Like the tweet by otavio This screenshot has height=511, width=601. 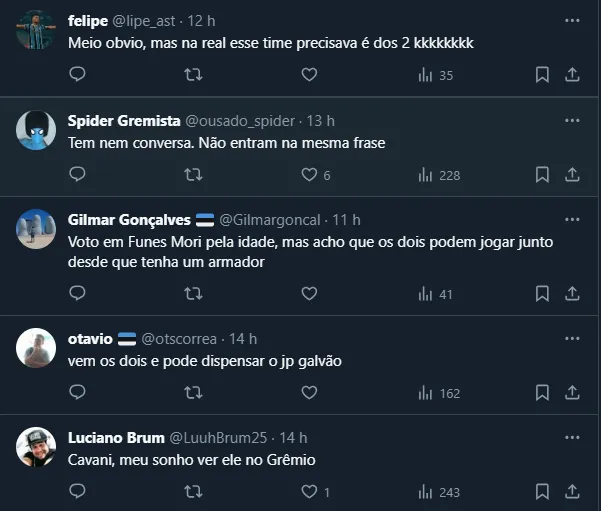point(309,393)
